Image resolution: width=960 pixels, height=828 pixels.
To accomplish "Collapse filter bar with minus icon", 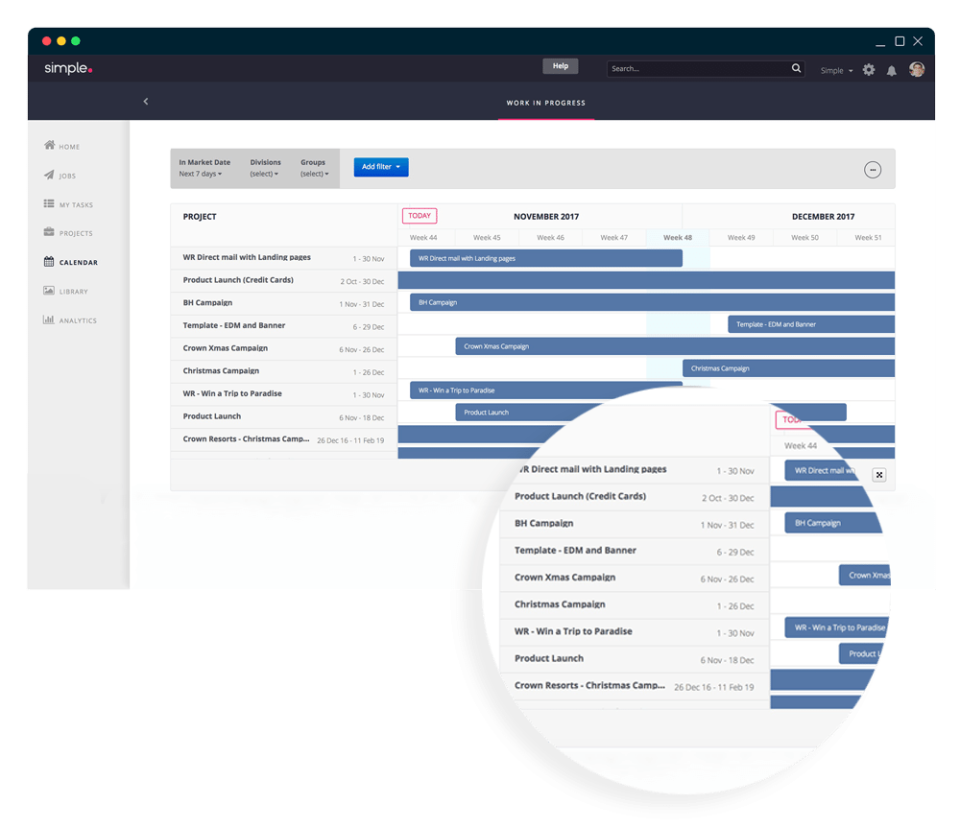I will click(872, 170).
